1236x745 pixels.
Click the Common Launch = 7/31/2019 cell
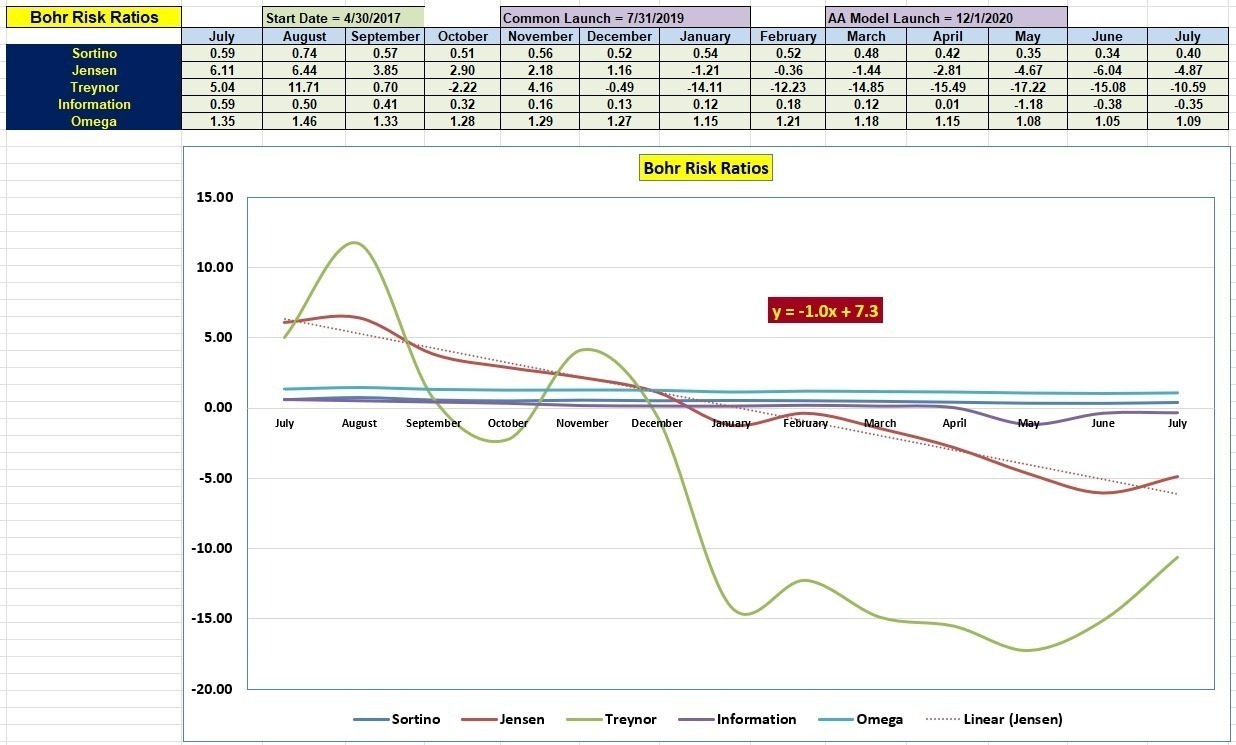click(625, 17)
